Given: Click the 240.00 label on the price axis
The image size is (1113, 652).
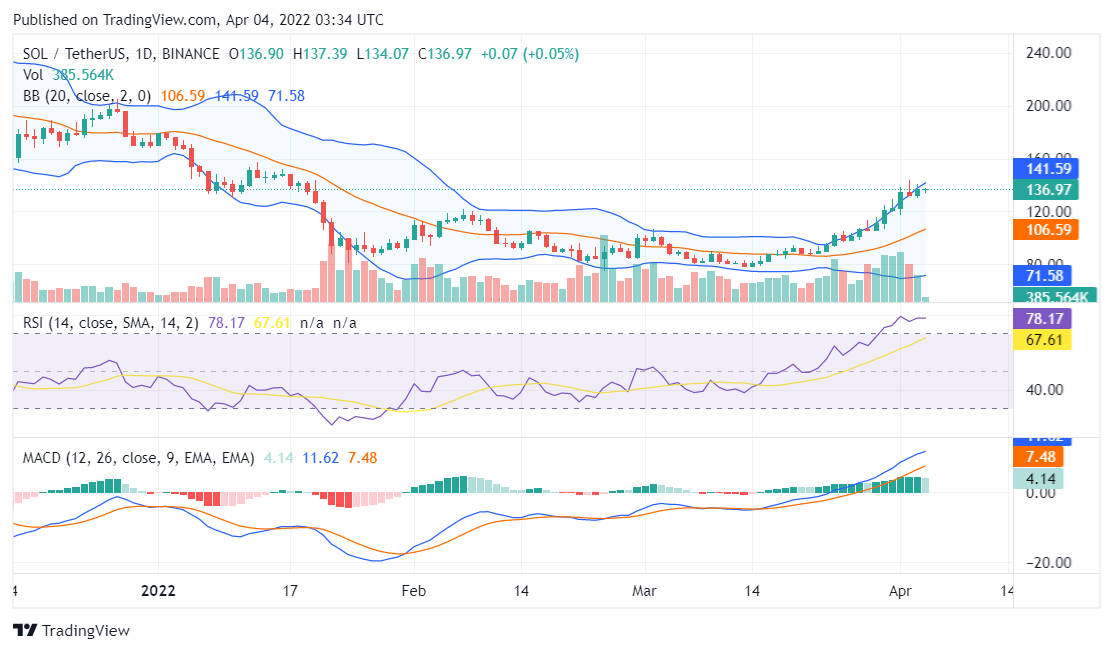Looking at the screenshot, I should (1050, 53).
